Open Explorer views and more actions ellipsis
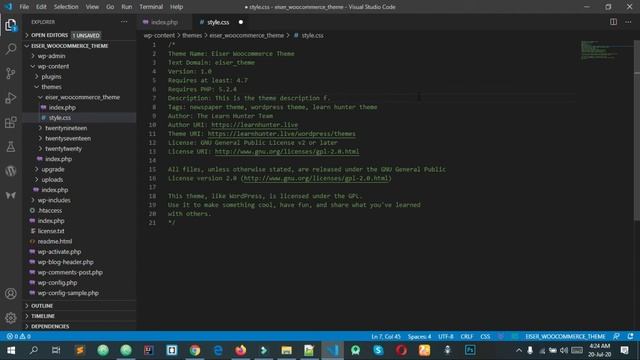 [124, 22]
